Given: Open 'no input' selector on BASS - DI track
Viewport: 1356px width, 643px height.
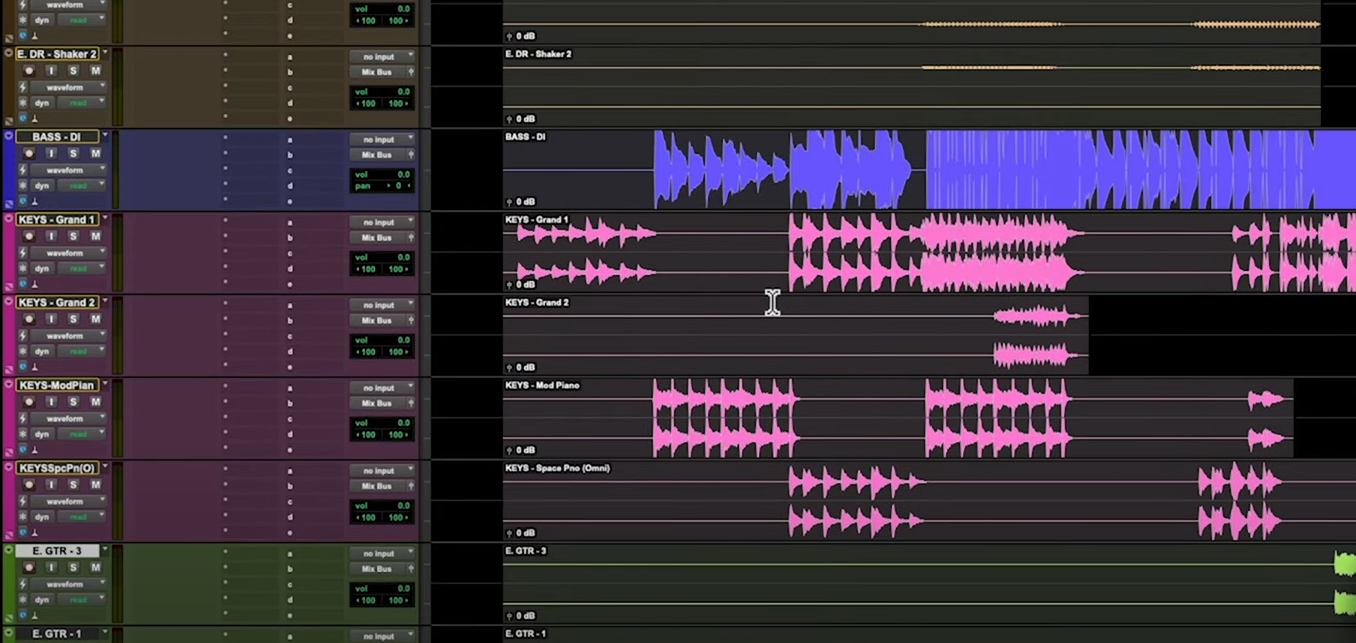Looking at the screenshot, I should coord(382,140).
